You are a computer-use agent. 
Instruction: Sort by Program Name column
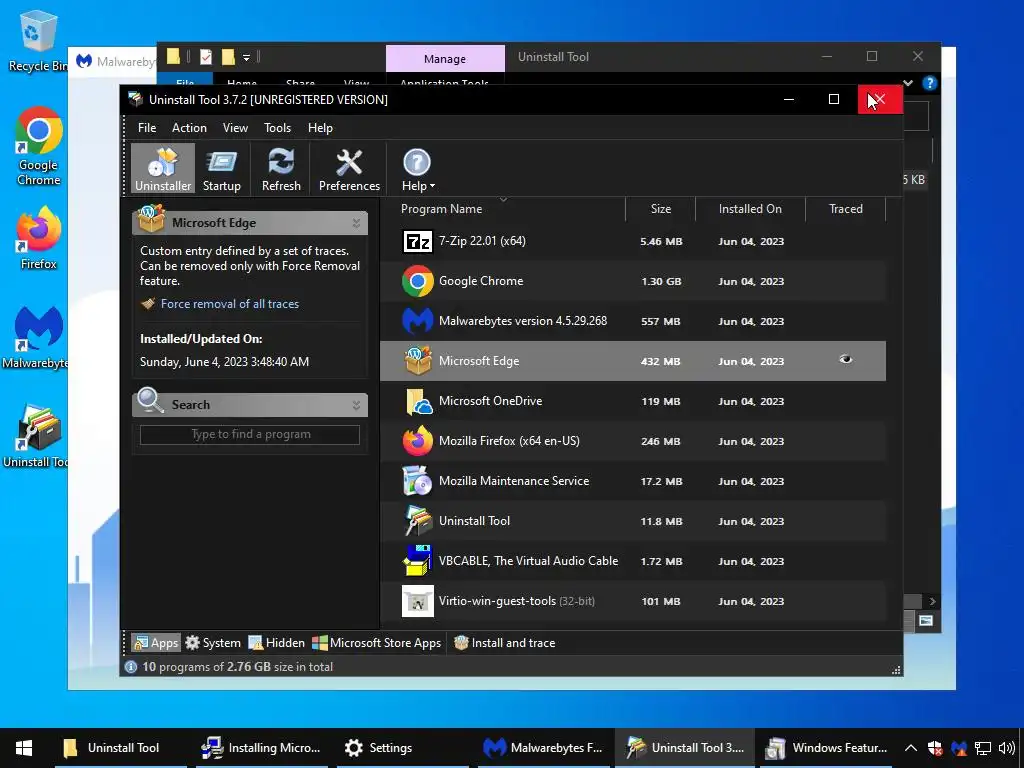(441, 209)
